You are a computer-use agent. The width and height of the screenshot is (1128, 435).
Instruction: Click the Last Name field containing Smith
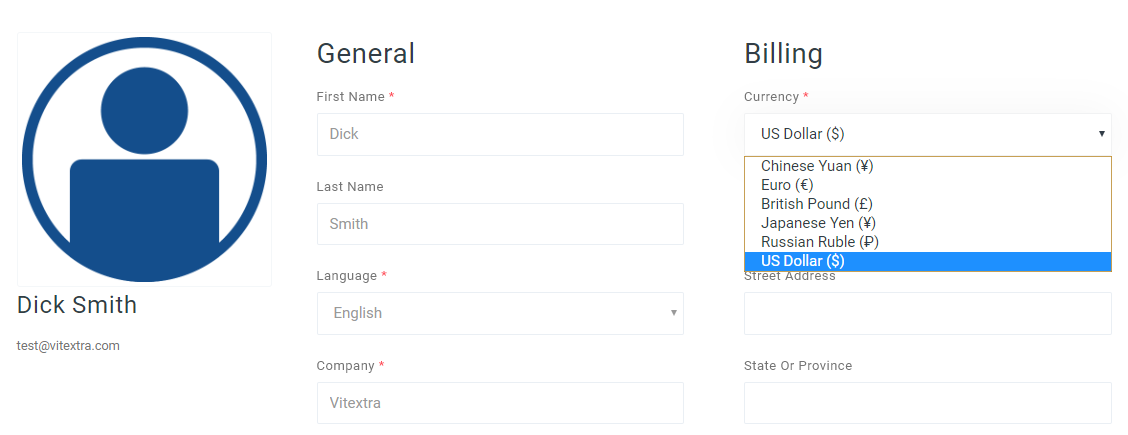pos(500,224)
